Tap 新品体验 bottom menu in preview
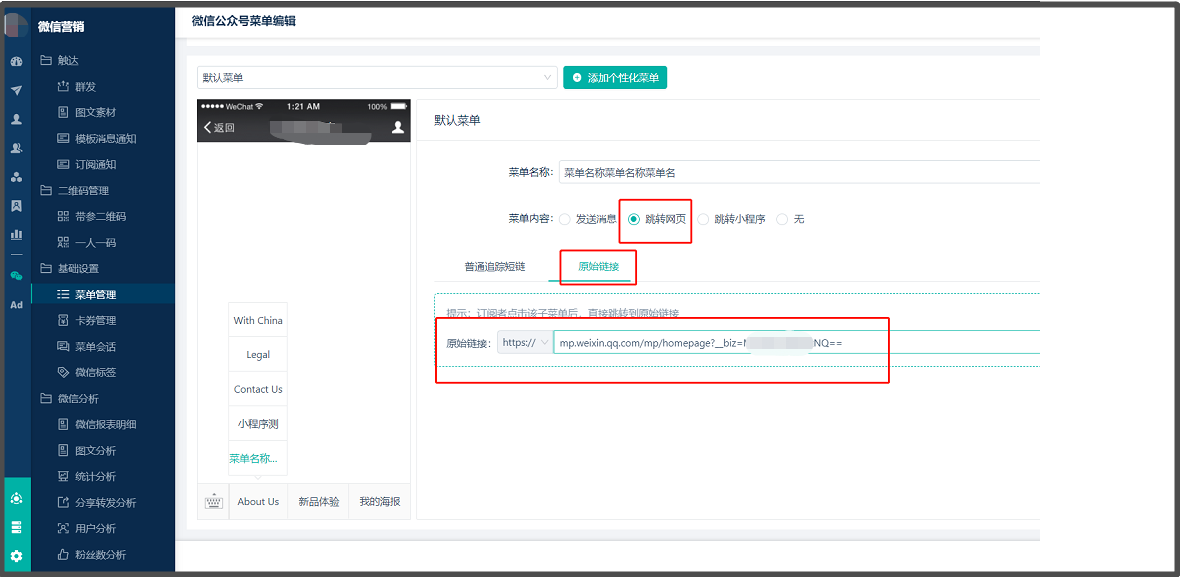 pos(318,502)
